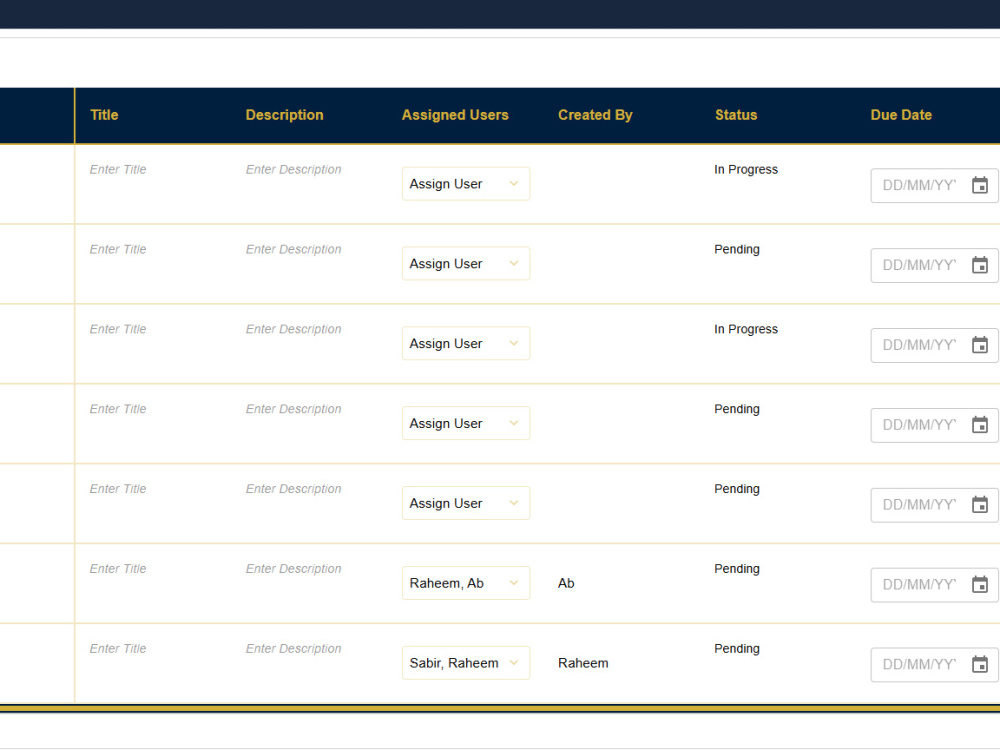Open calendar picker in the fifth row
This screenshot has width=1000, height=750.
pos(980,504)
